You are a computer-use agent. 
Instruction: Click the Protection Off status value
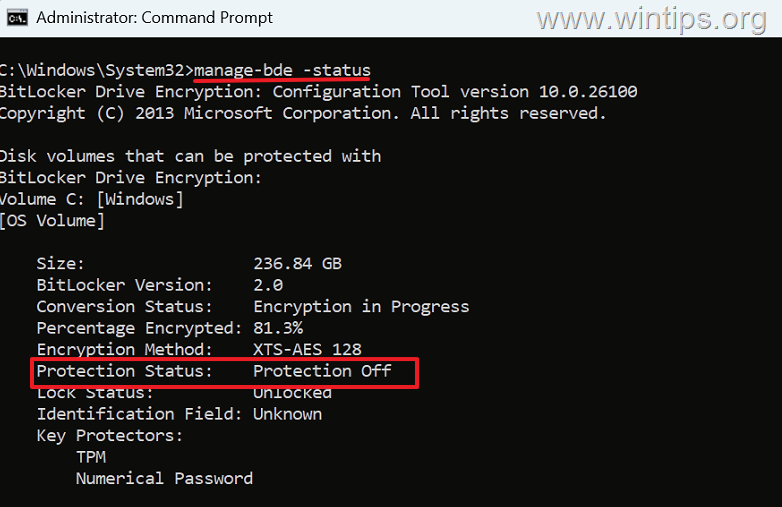coord(322,371)
